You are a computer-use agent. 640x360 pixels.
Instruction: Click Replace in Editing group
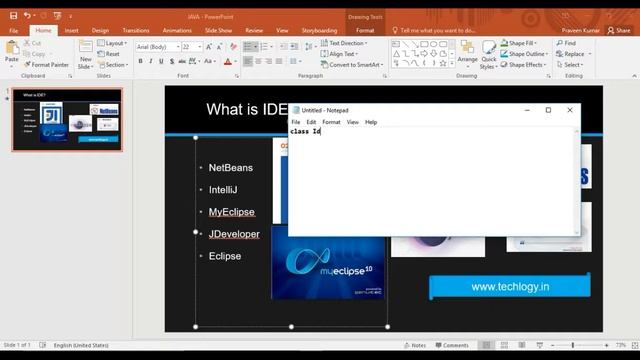570,54
